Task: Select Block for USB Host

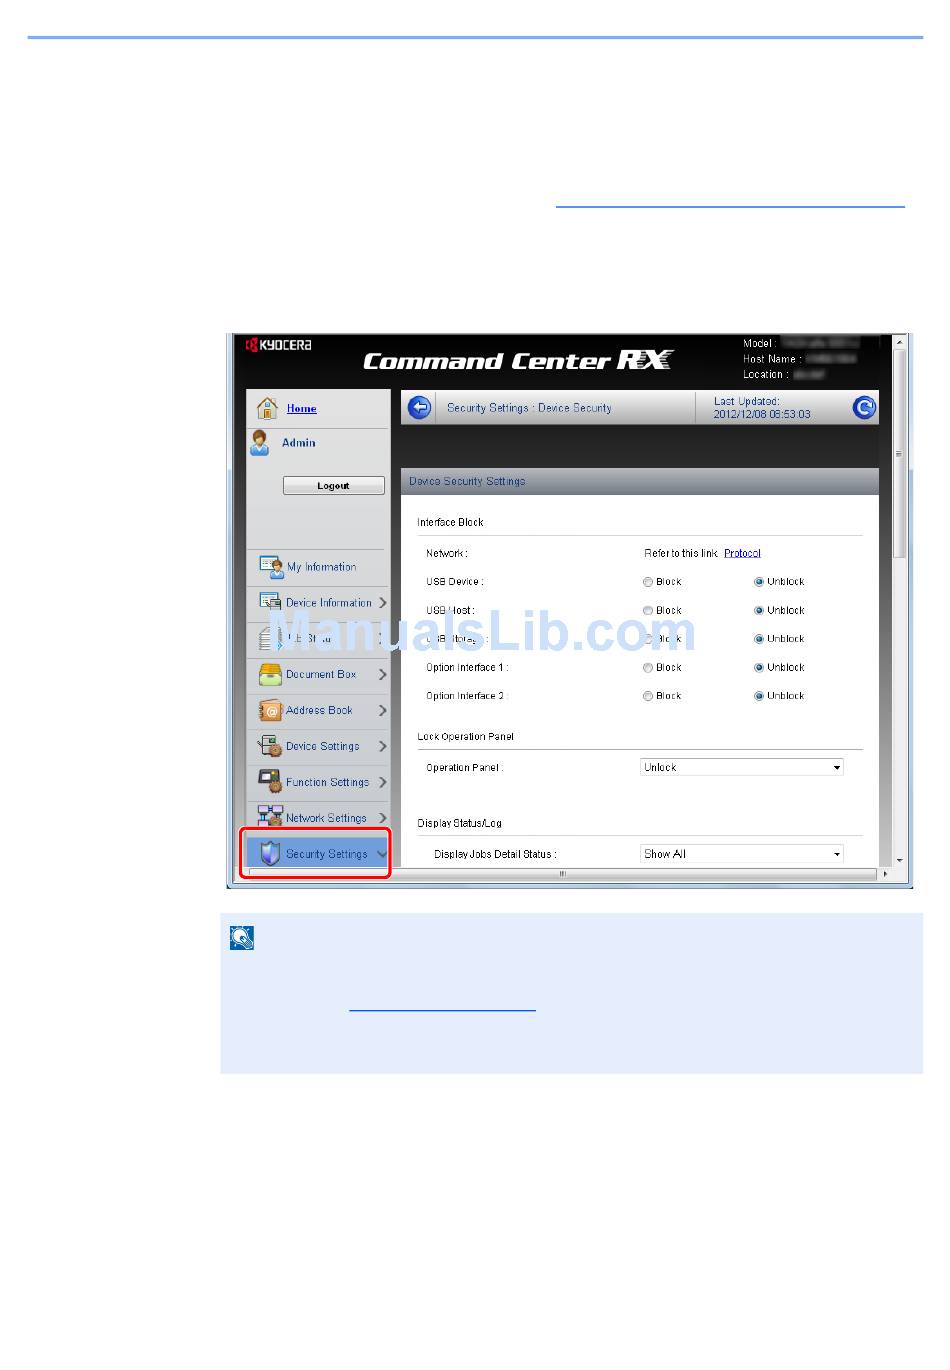Action: click(x=648, y=610)
